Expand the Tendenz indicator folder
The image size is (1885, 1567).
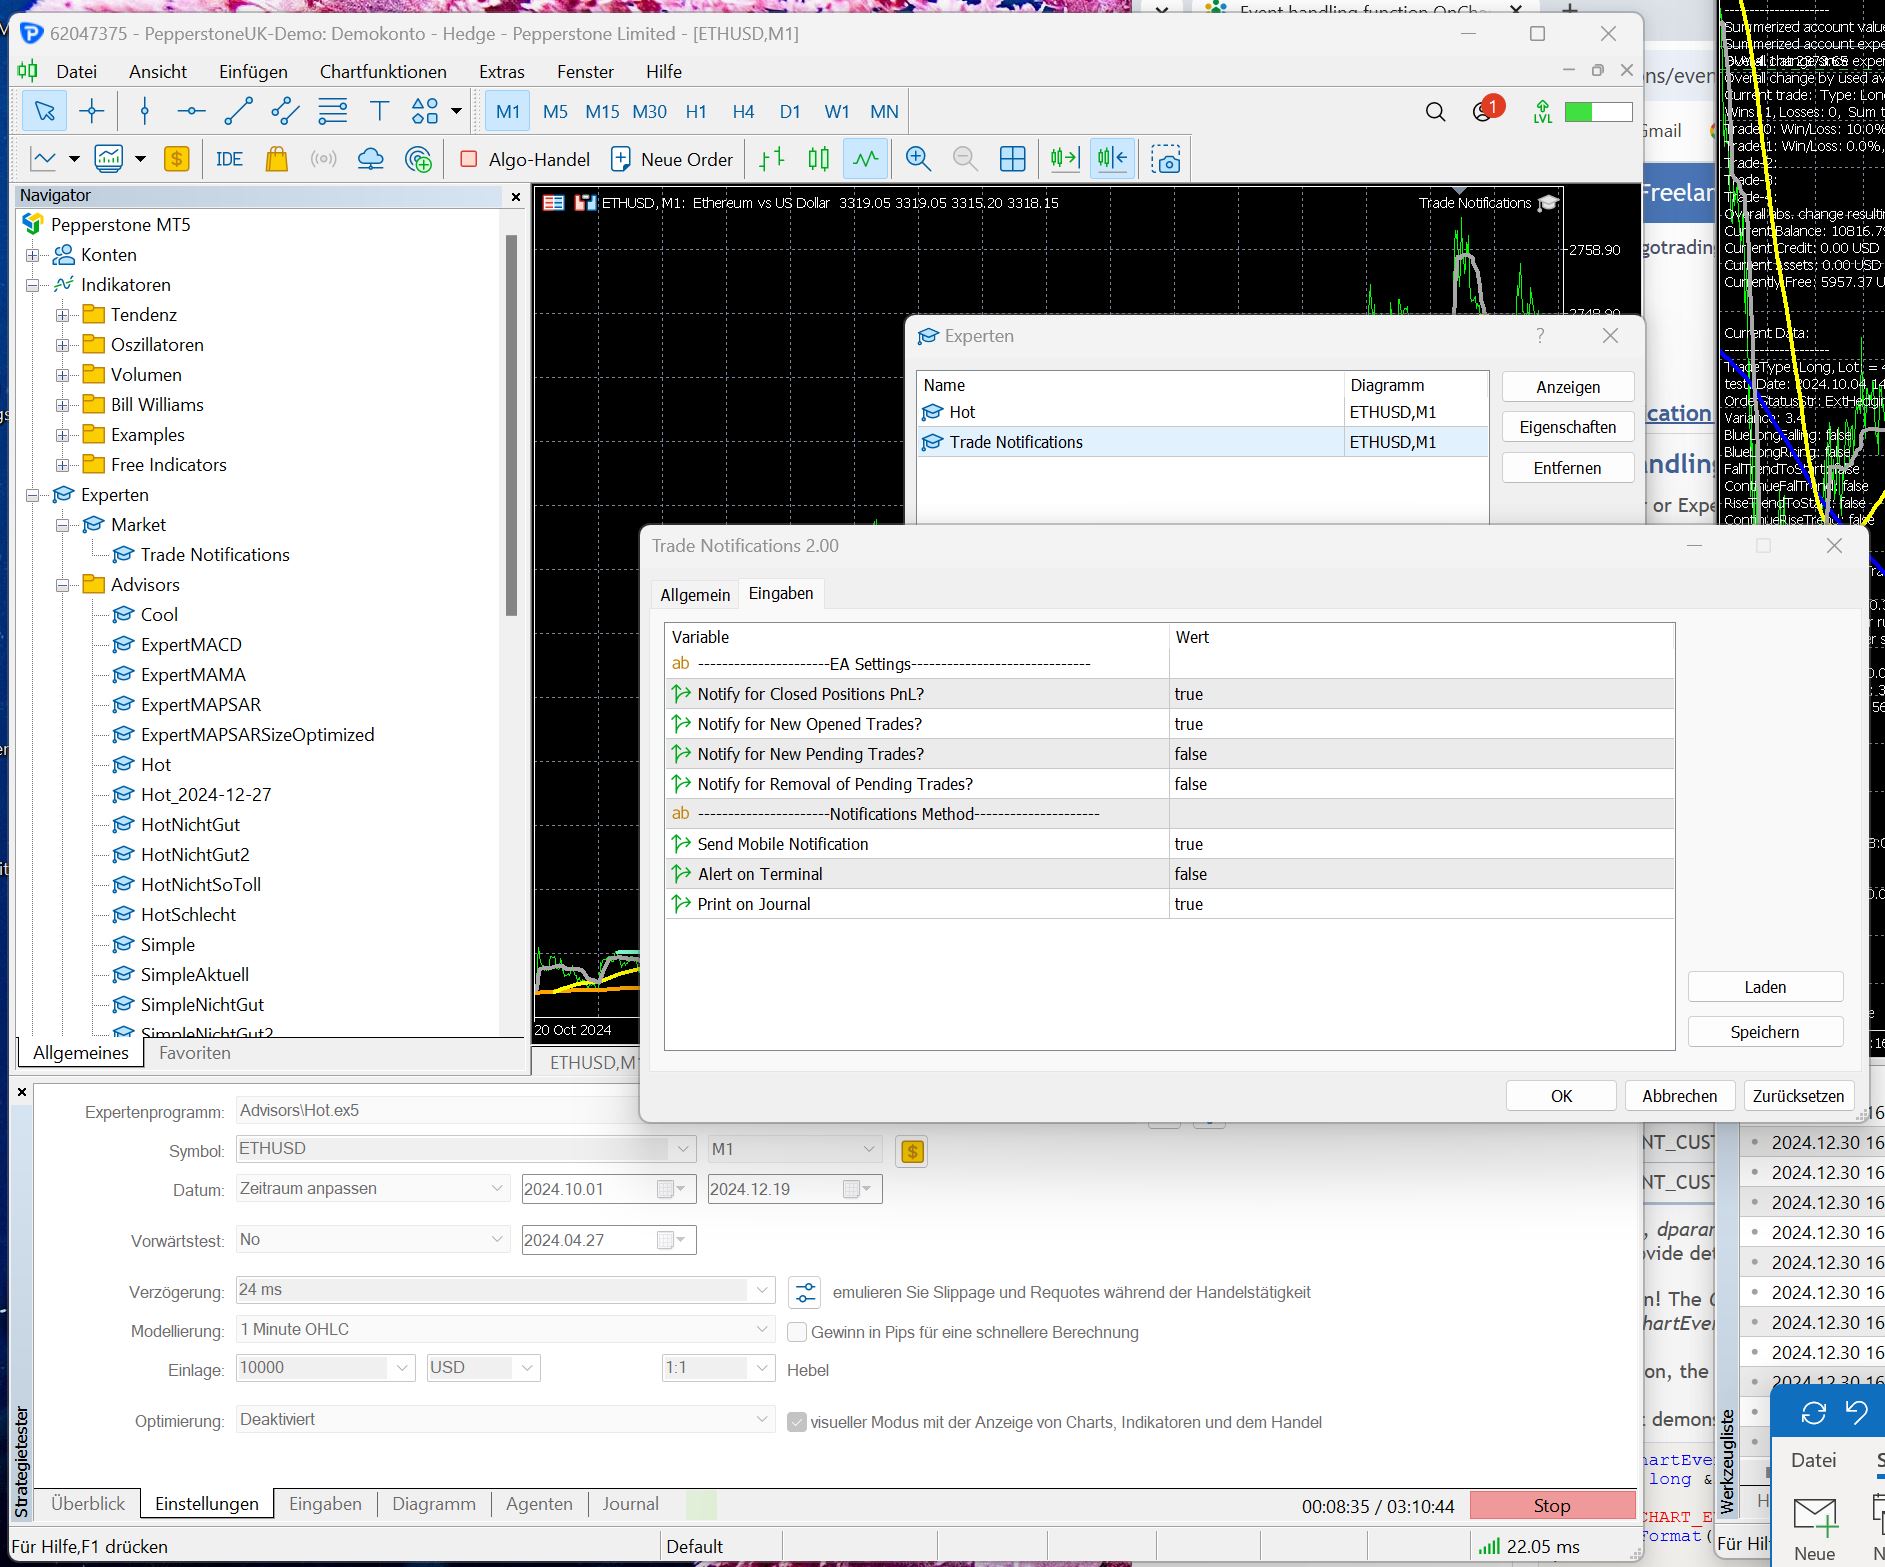click(x=62, y=315)
